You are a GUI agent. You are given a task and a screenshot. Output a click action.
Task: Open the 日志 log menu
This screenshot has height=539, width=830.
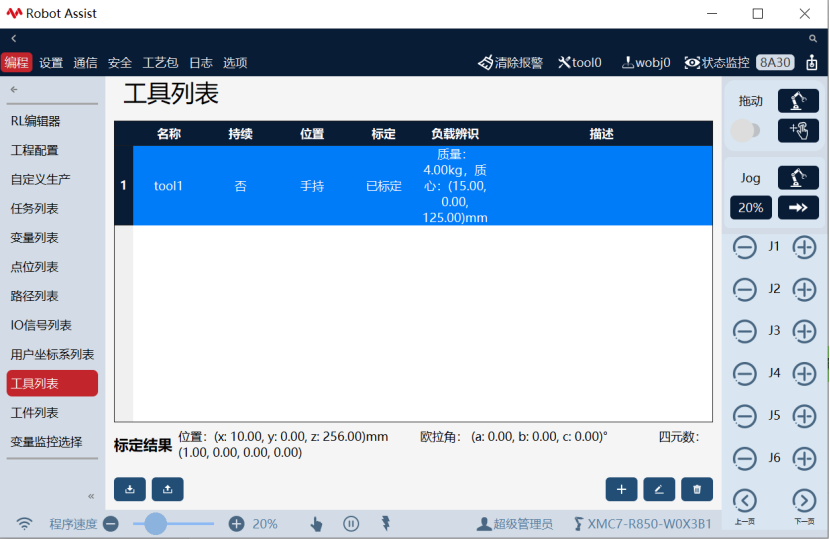[x=201, y=62]
